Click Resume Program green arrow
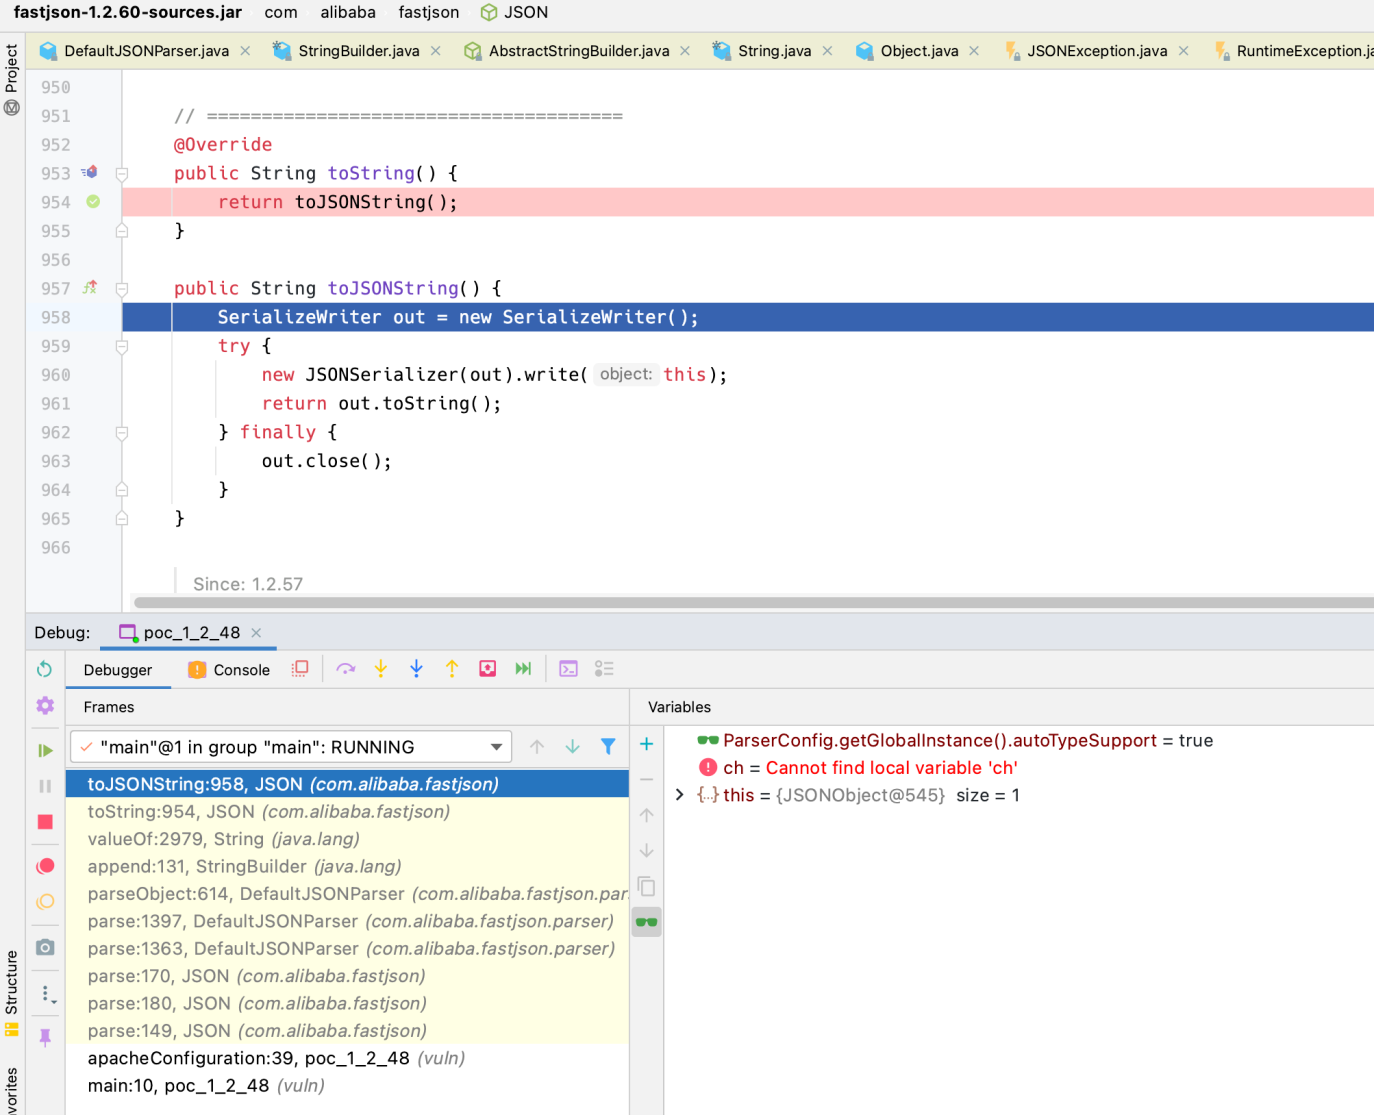The image size is (1374, 1115). [x=45, y=750]
